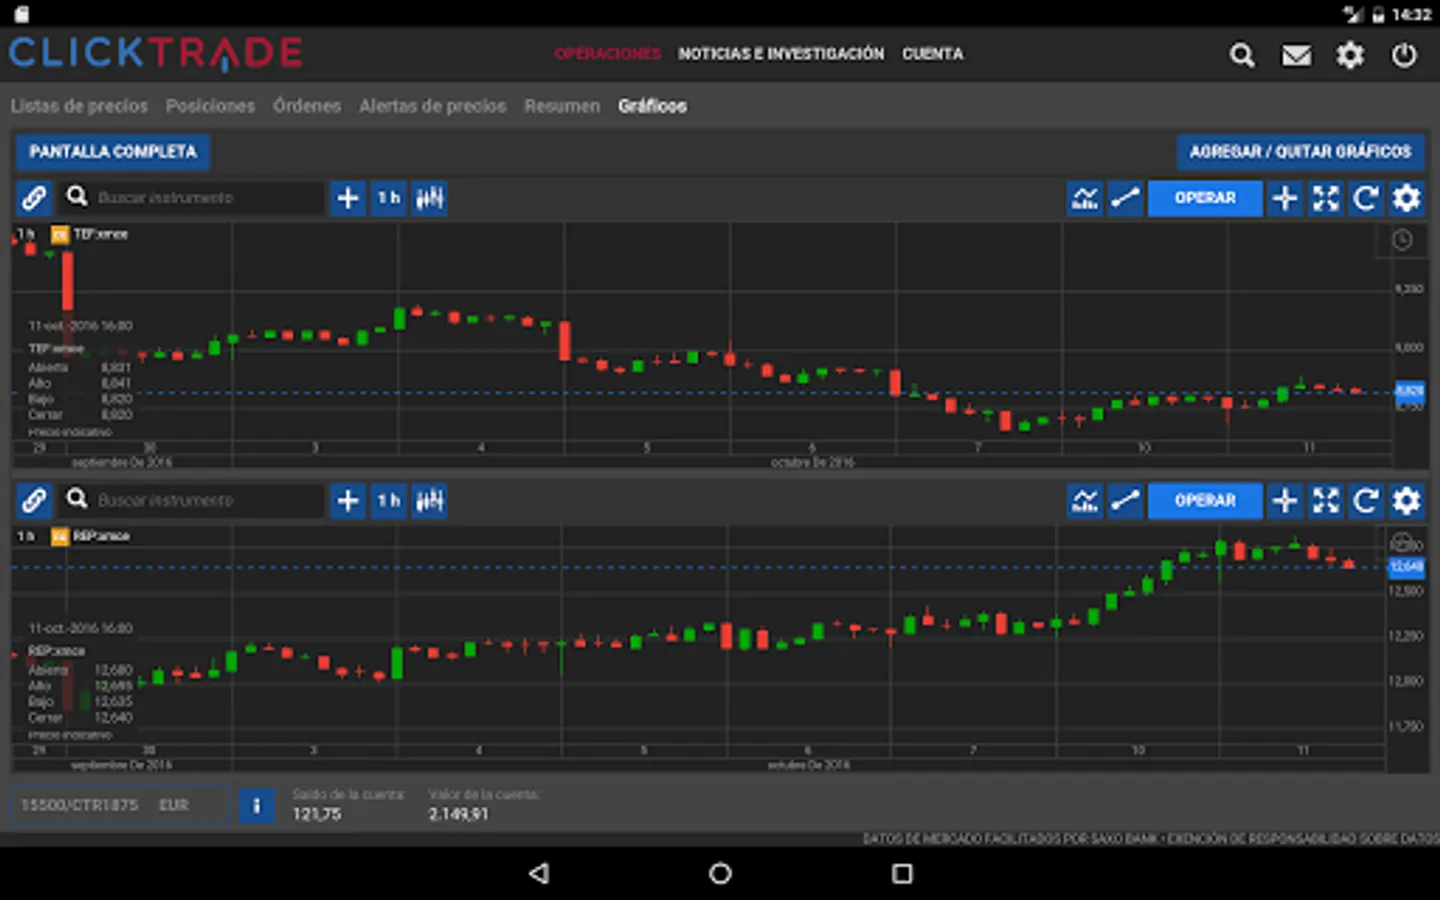The width and height of the screenshot is (1440, 900).
Task: Open the NOTICIAS E INVESTIGACIÓN menu
Action: click(x=781, y=54)
